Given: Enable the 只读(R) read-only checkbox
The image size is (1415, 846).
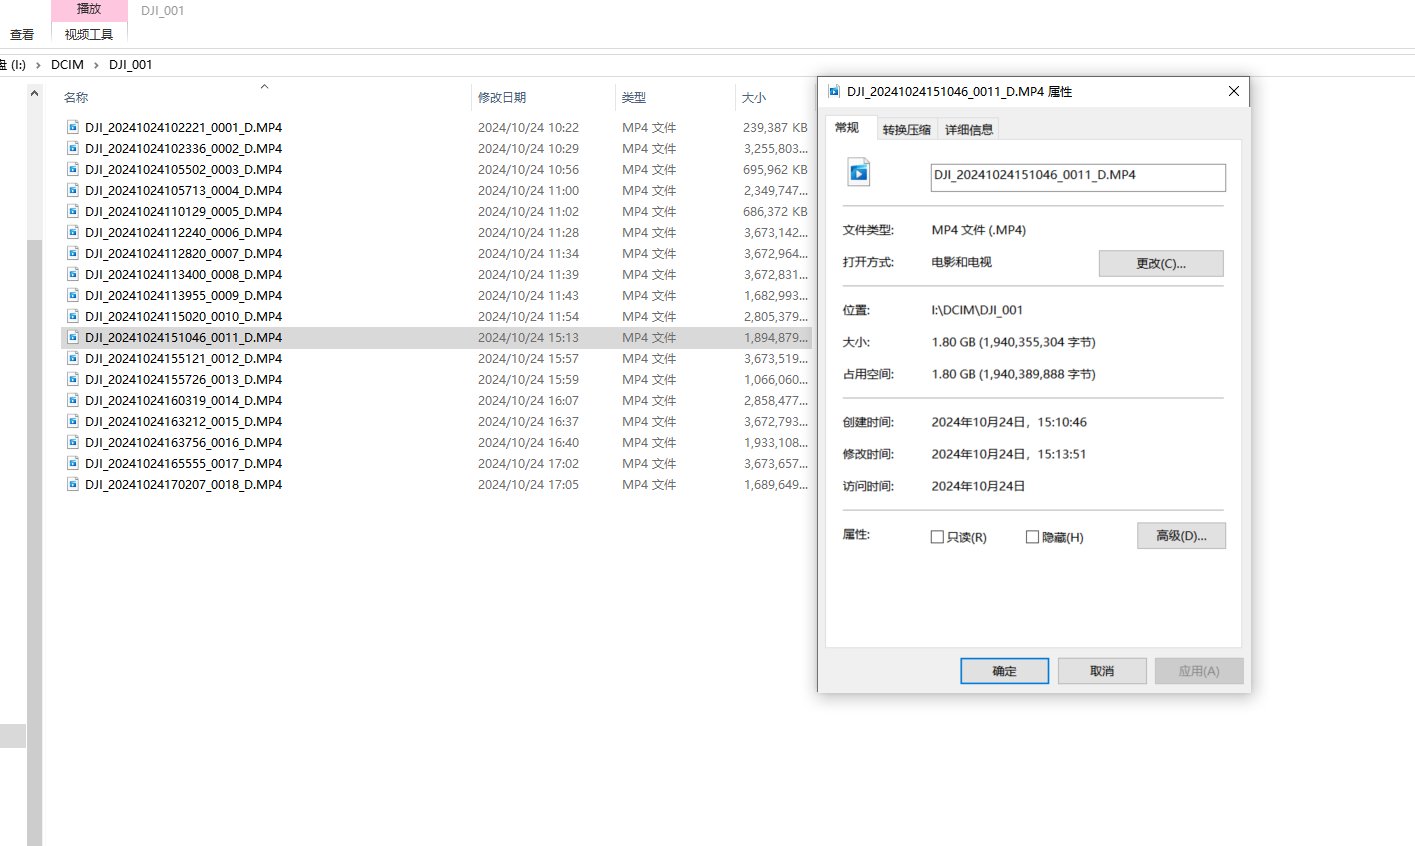Looking at the screenshot, I should pos(937,537).
